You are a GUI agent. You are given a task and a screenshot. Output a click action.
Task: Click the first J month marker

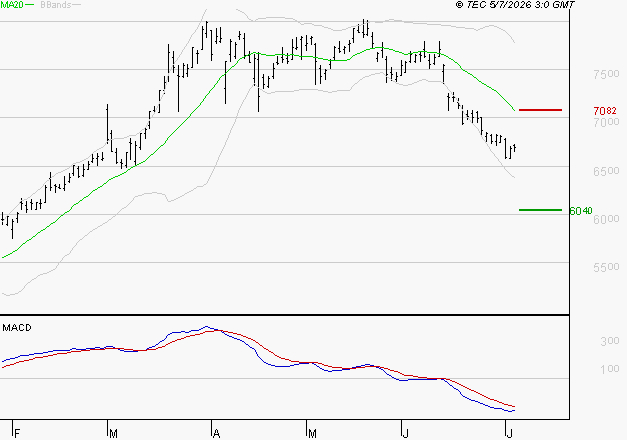click(x=406, y=433)
